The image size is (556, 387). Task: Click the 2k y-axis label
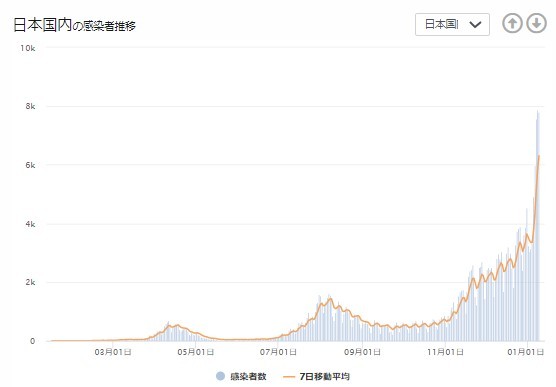(x=30, y=282)
